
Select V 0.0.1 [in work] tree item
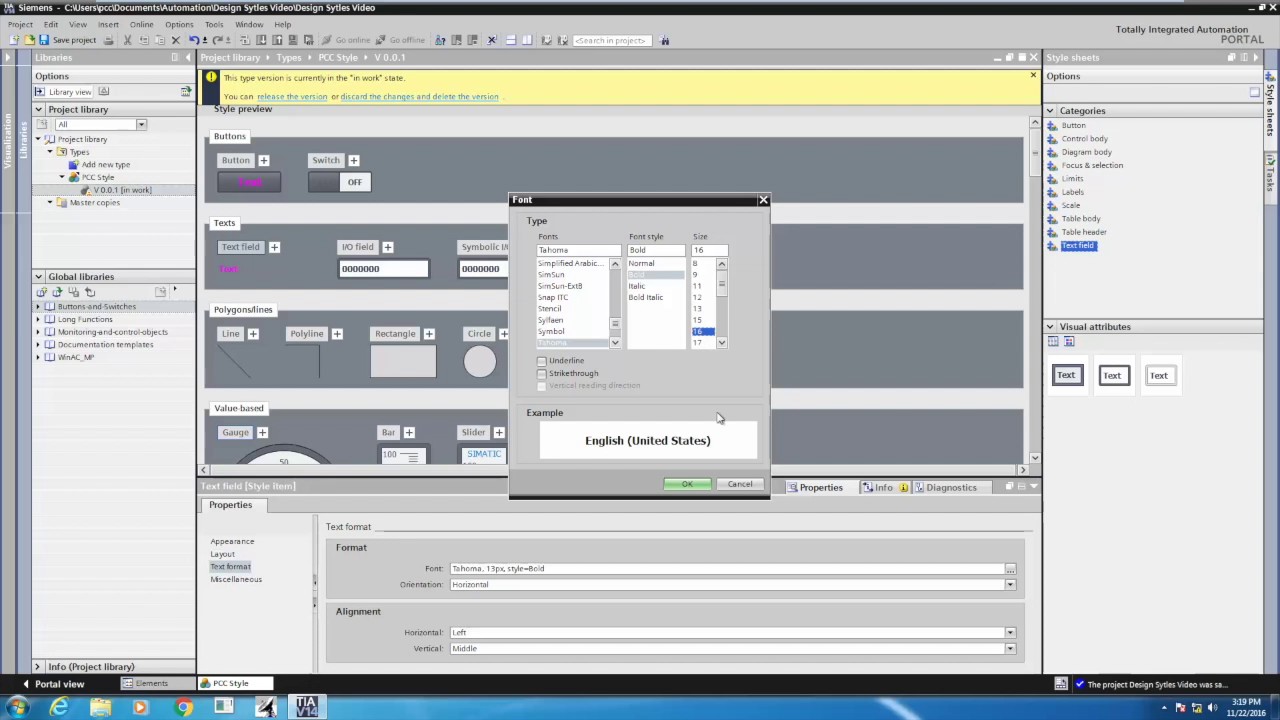[122, 190]
